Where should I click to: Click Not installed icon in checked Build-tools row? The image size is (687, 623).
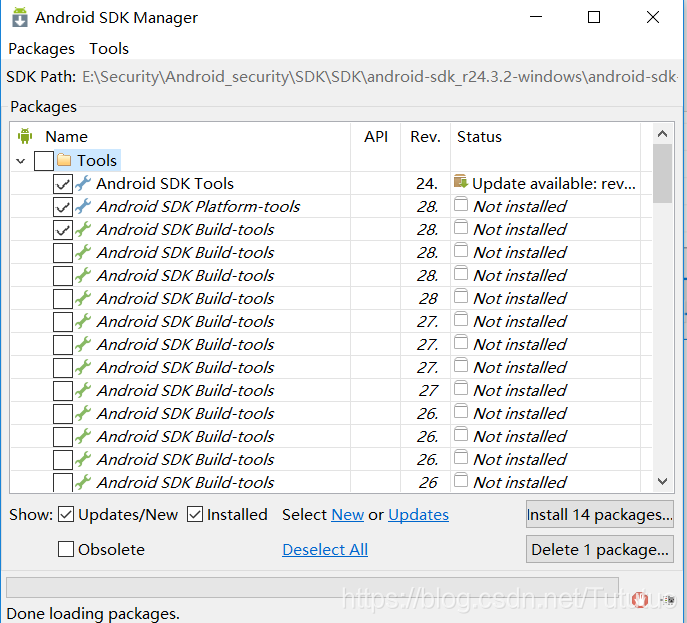coord(460,227)
